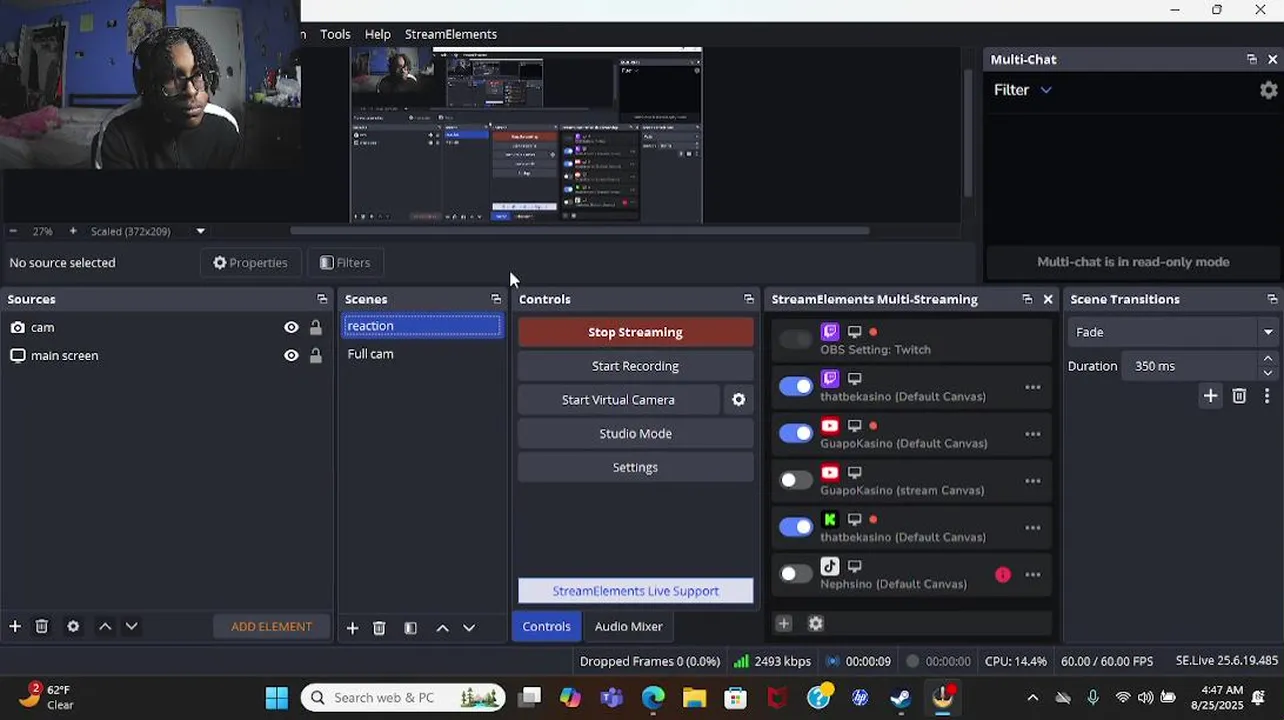Delete the selected scene with the trash icon

pyautogui.click(x=379, y=628)
